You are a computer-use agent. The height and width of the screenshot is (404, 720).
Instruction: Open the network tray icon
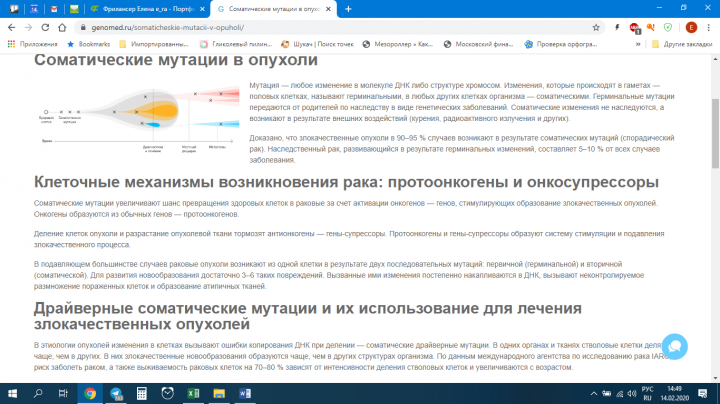[x=620, y=393]
